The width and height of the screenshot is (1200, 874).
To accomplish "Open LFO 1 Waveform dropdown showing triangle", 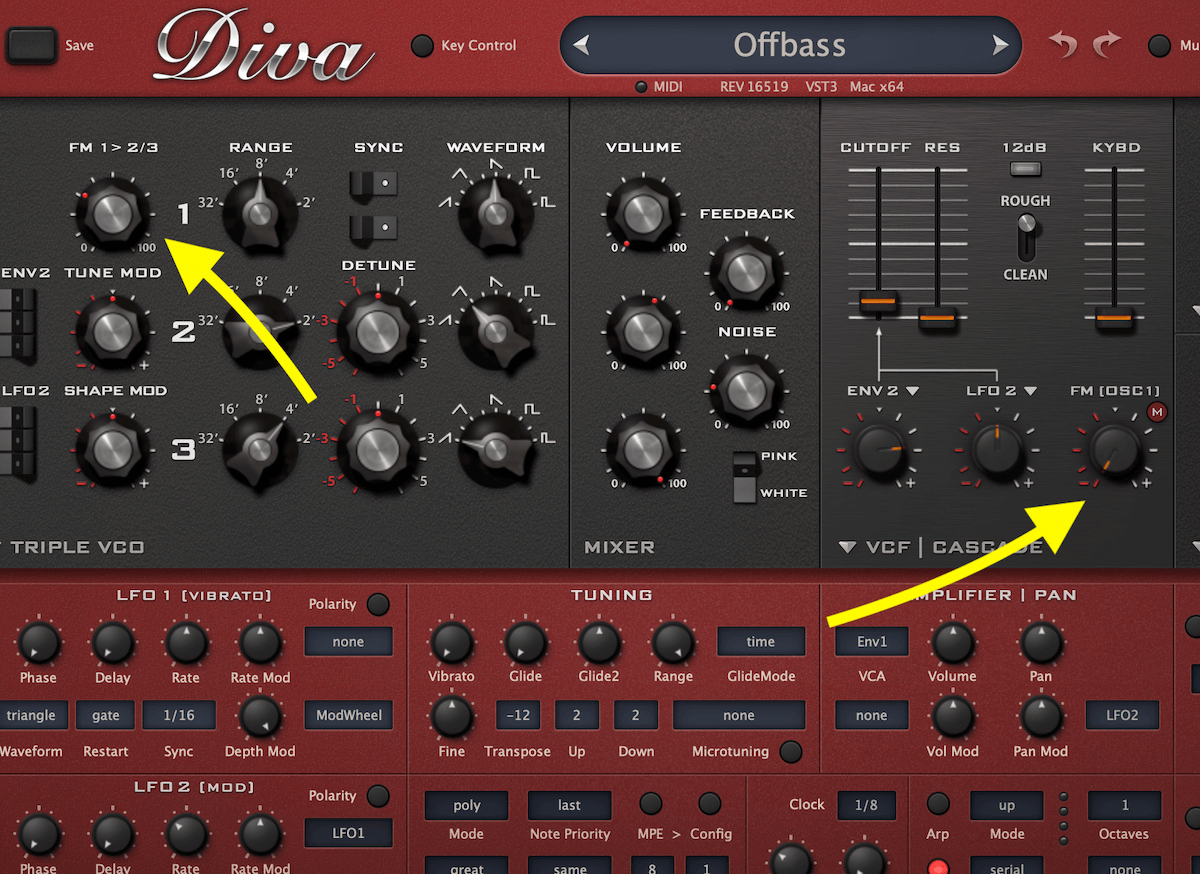I will [31, 715].
